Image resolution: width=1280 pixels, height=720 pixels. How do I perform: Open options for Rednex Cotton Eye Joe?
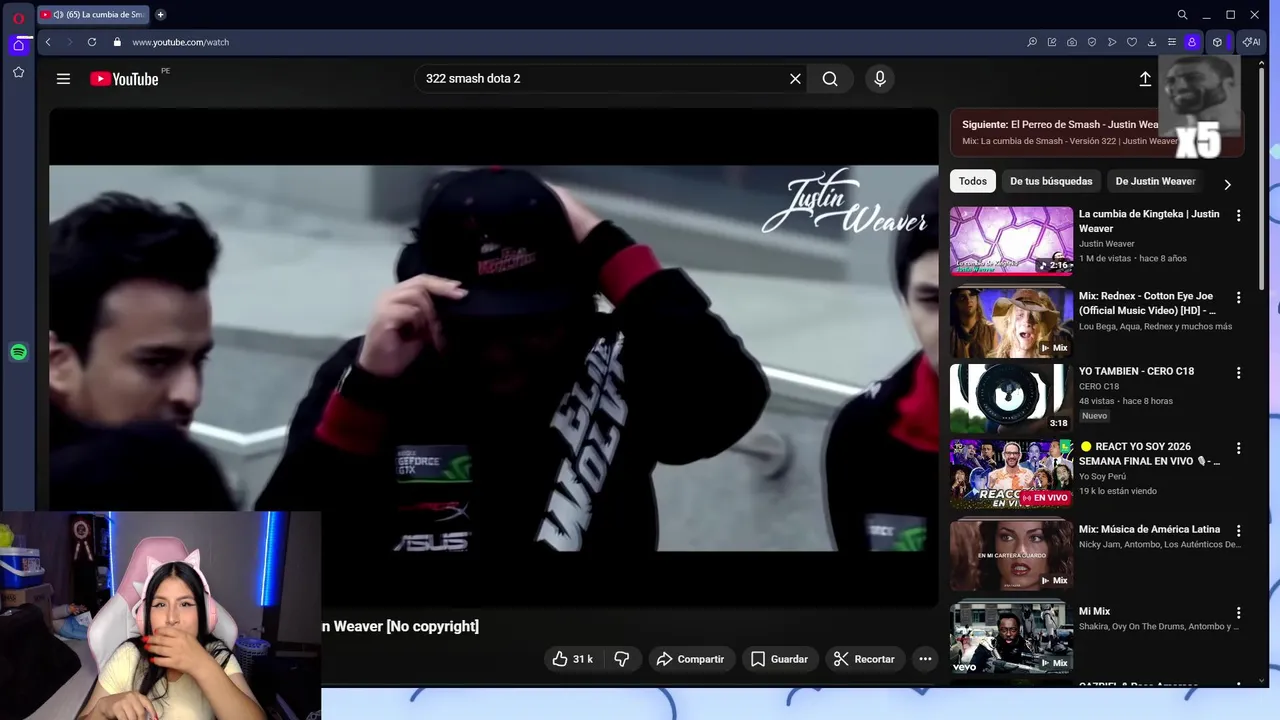pos(1239,297)
